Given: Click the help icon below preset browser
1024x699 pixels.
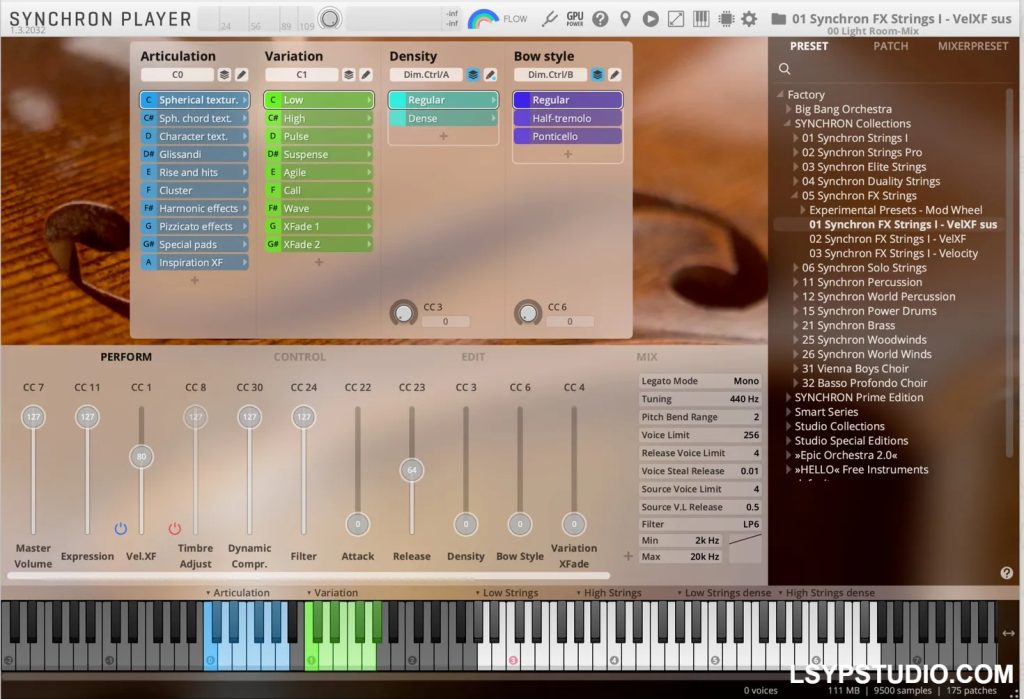Looking at the screenshot, I should [1006, 573].
